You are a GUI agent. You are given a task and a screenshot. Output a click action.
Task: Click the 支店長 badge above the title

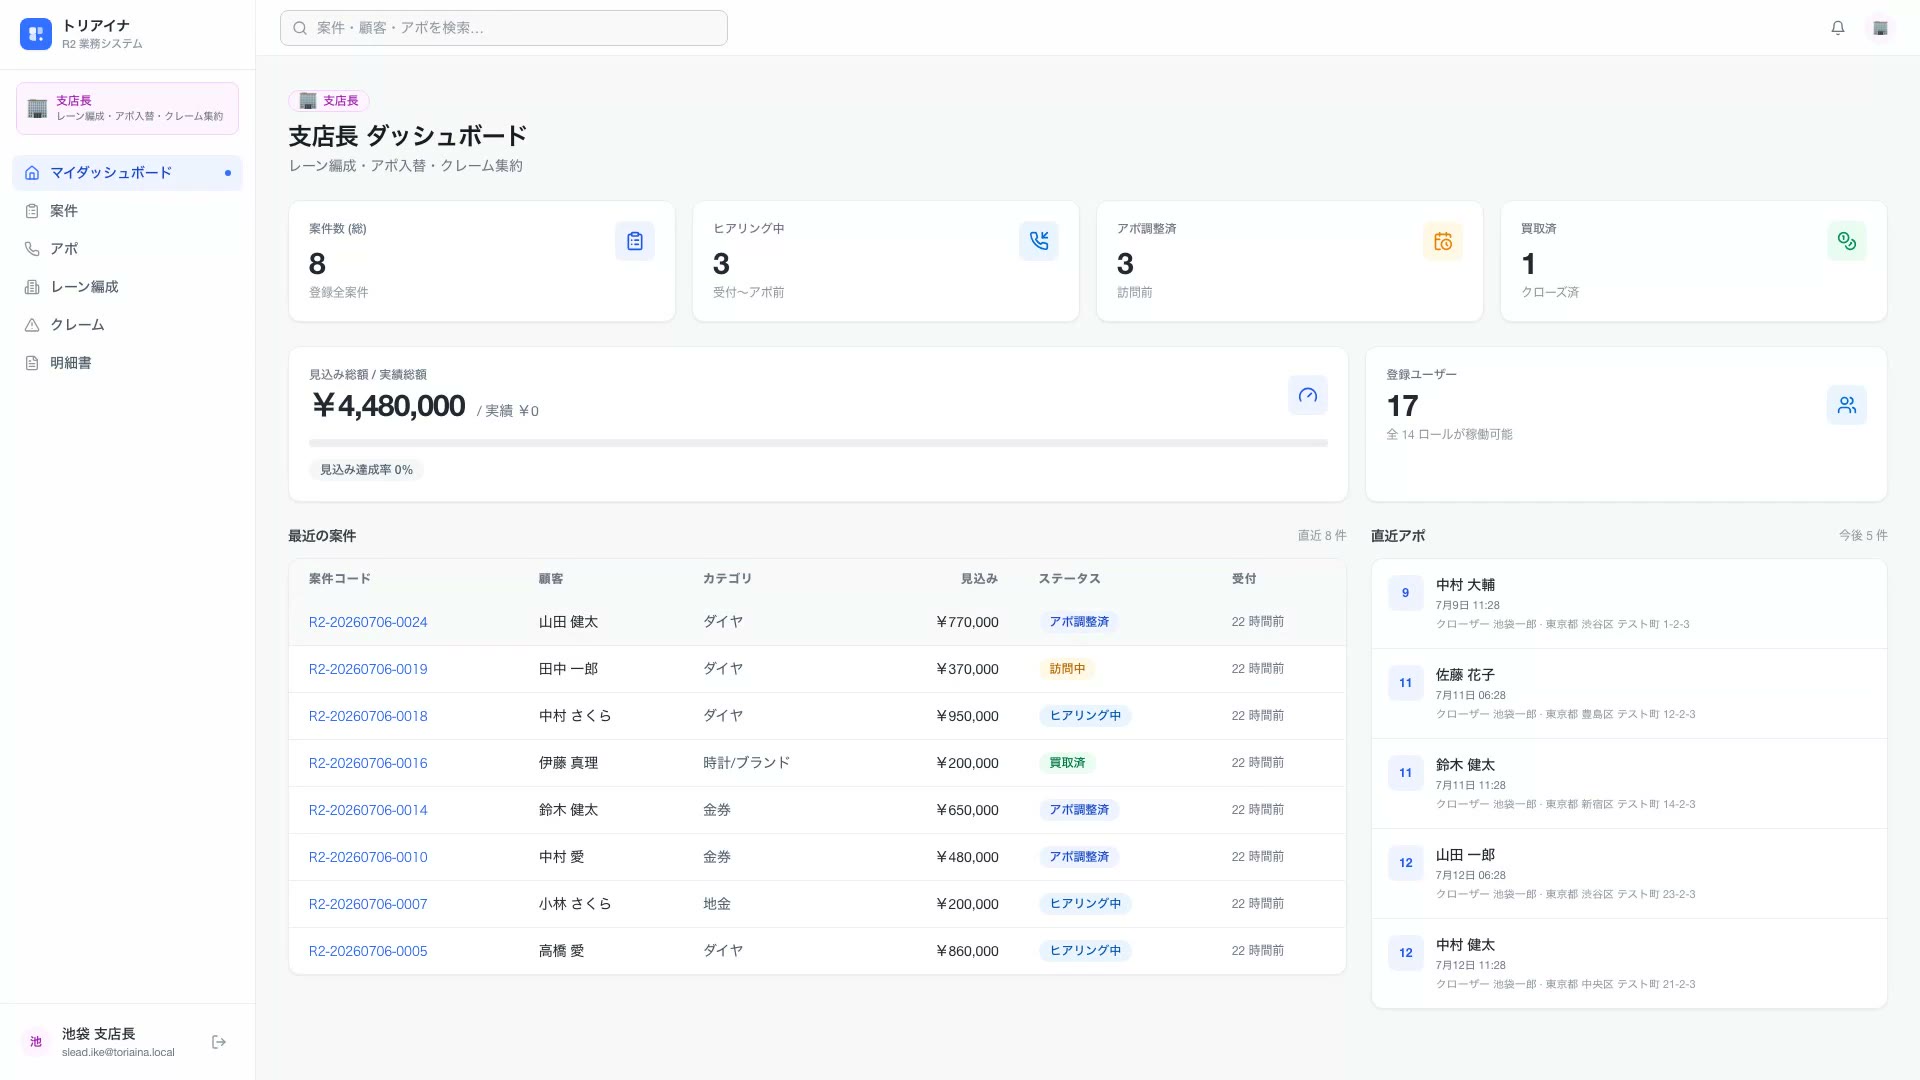[329, 101]
